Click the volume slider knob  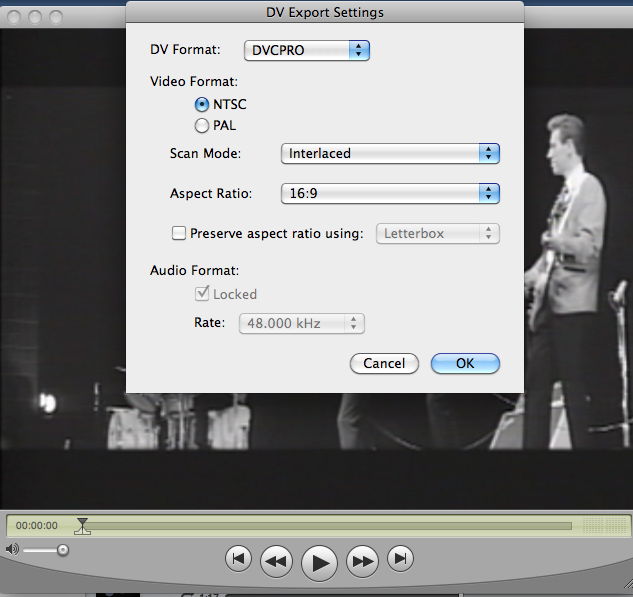coord(63,550)
